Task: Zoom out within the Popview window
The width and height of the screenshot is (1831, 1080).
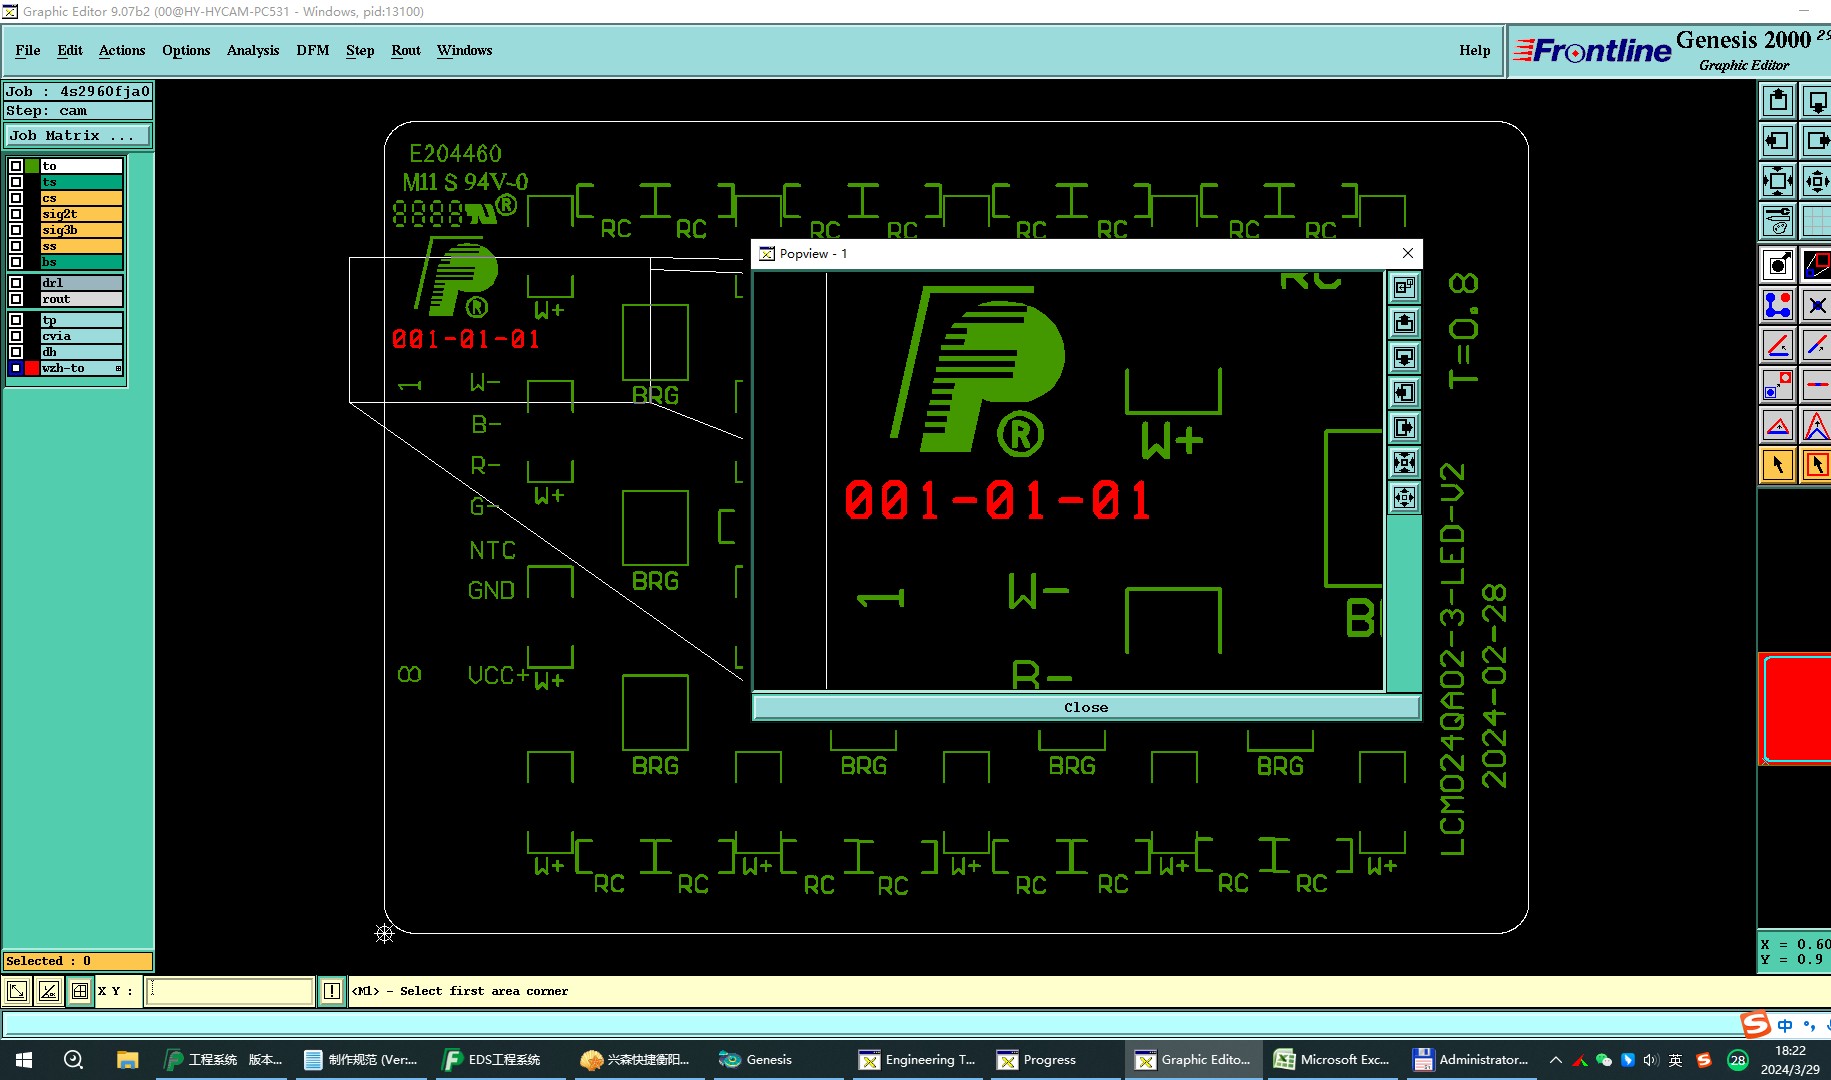Action: point(1405,498)
